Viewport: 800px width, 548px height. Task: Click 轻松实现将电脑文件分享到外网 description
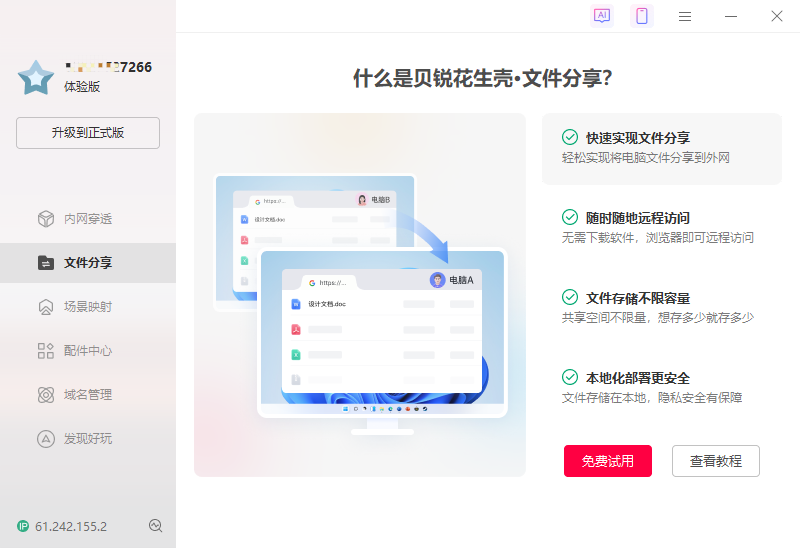coord(645,158)
